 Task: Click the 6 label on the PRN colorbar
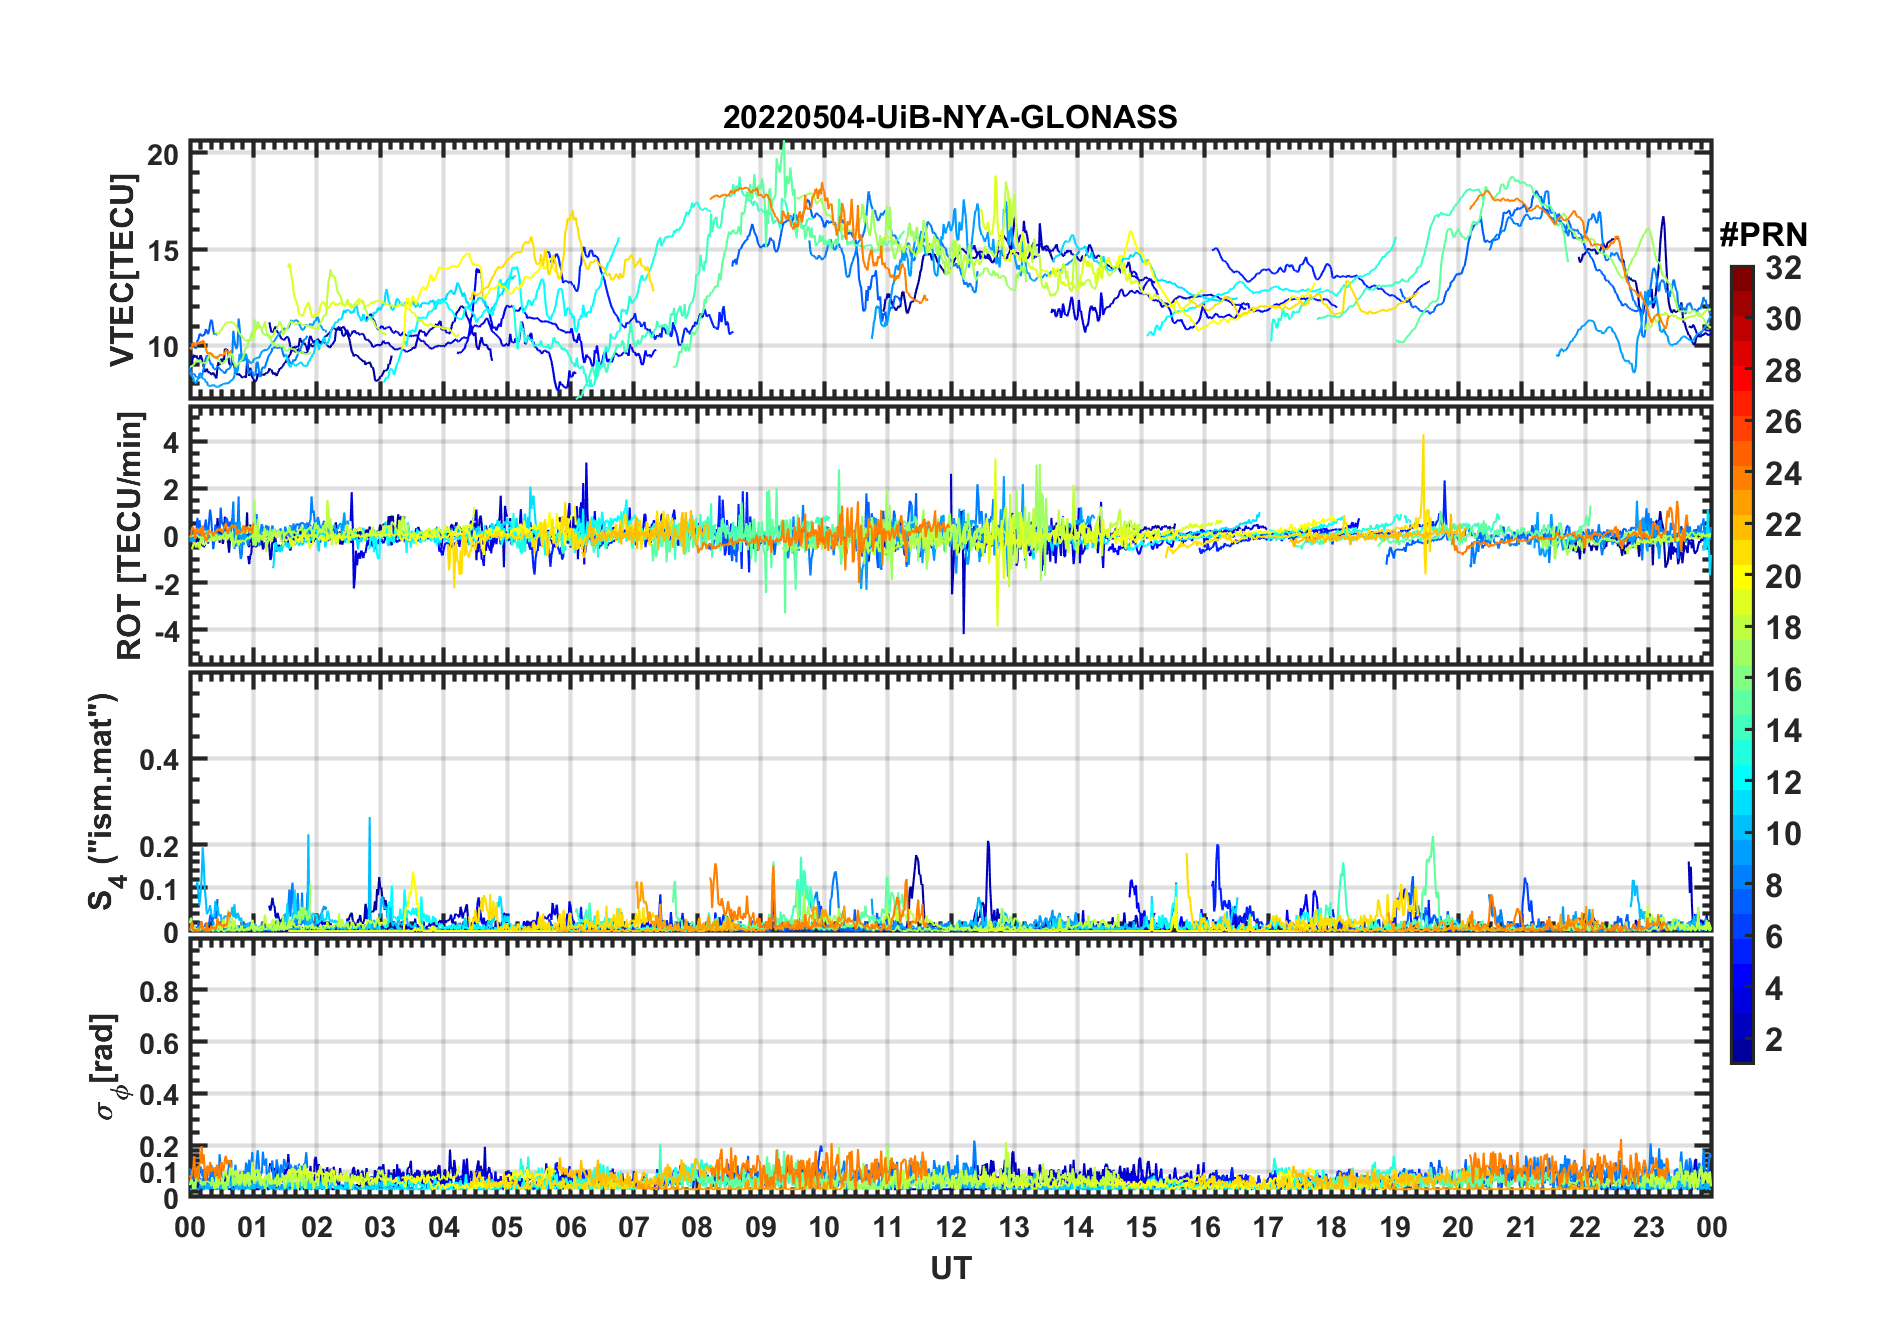(1774, 937)
